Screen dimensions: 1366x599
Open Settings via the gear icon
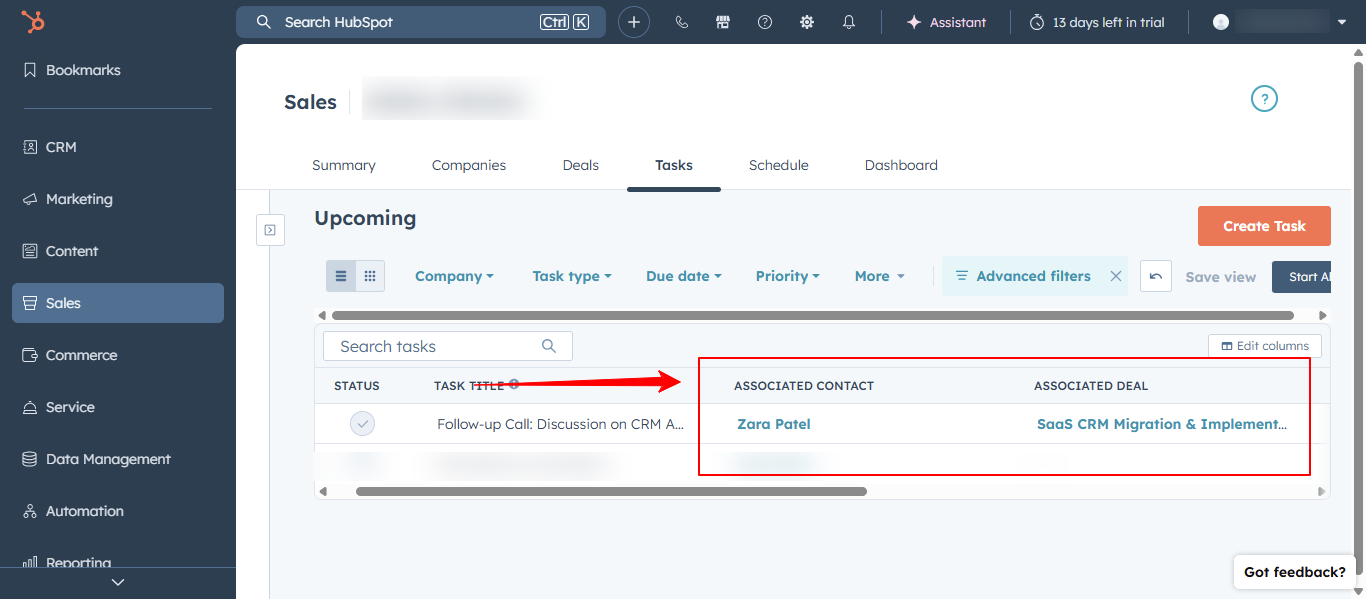click(806, 21)
